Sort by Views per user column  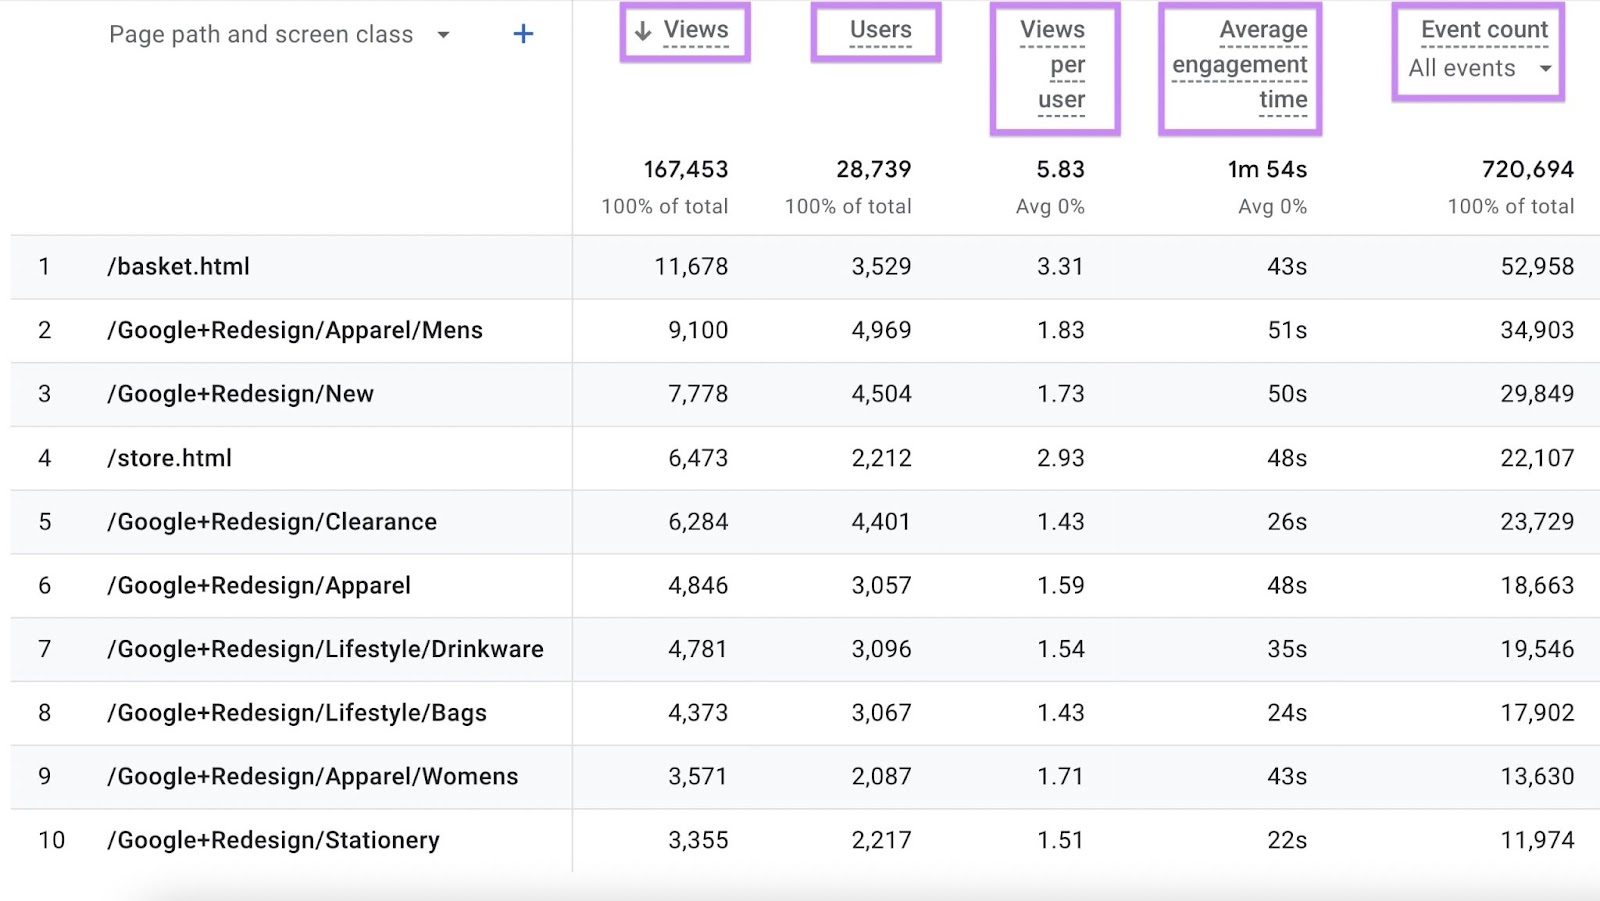pyautogui.click(x=1053, y=65)
